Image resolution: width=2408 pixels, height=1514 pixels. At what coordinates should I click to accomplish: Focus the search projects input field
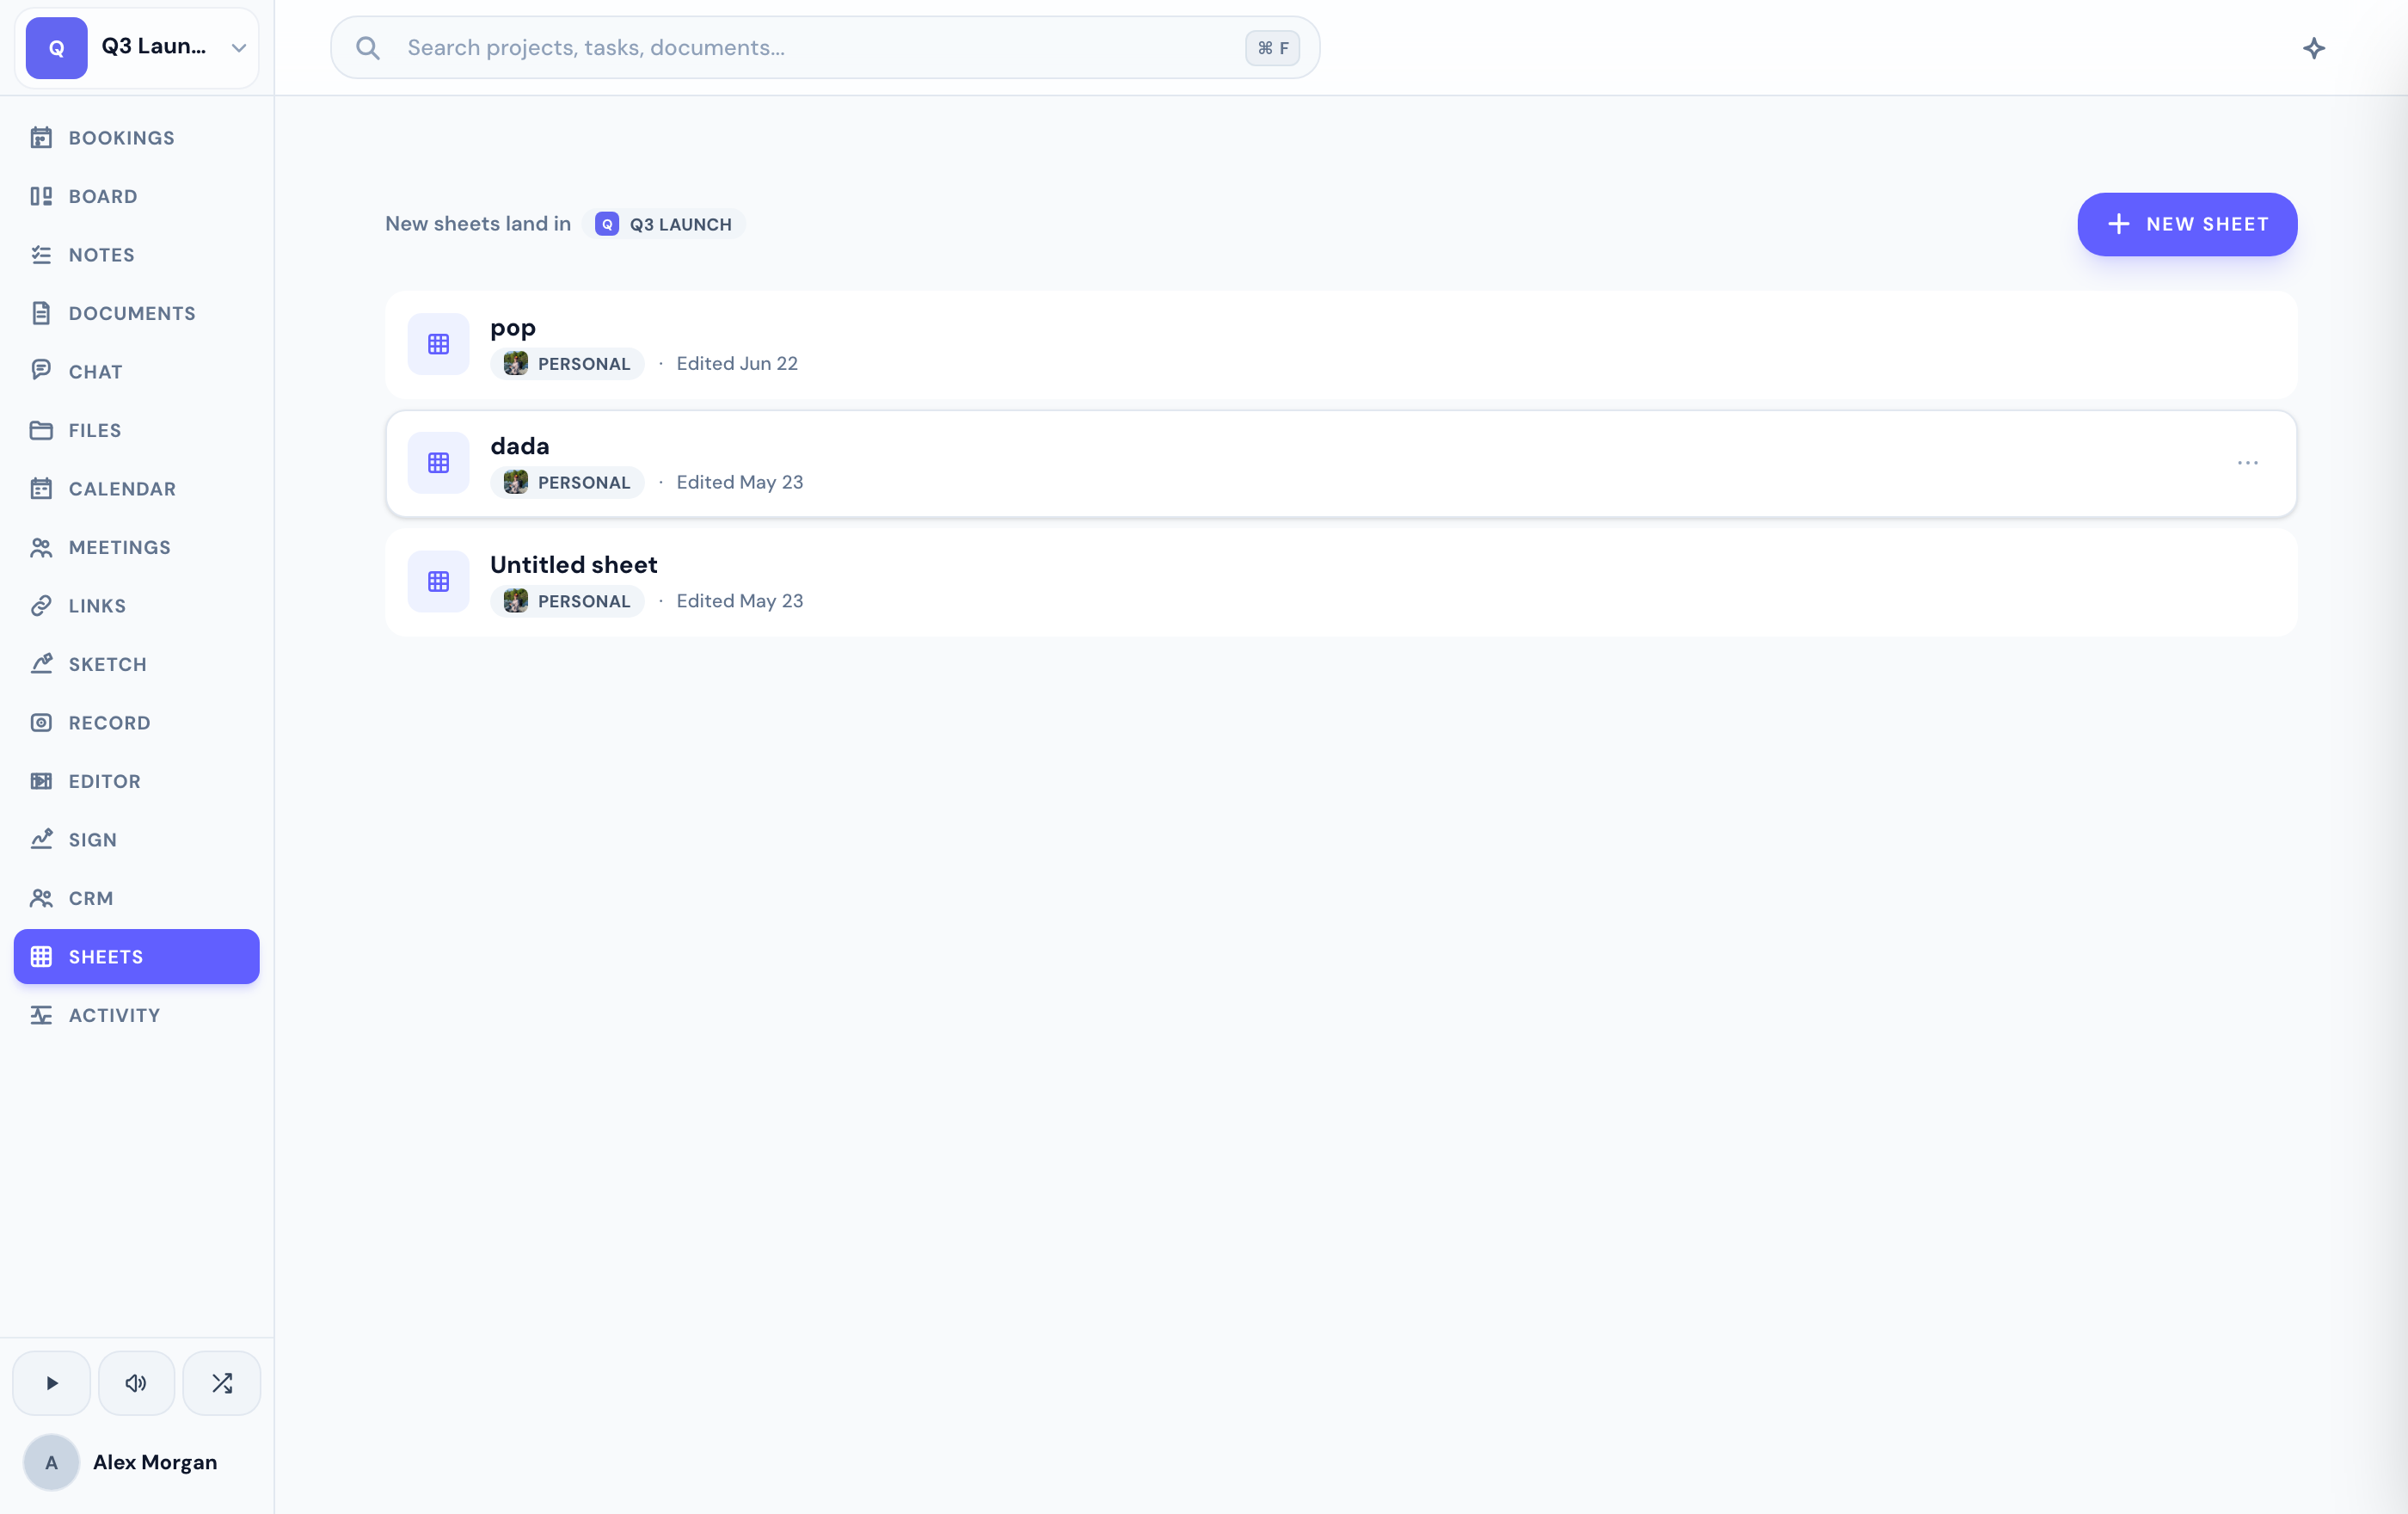coord(825,48)
